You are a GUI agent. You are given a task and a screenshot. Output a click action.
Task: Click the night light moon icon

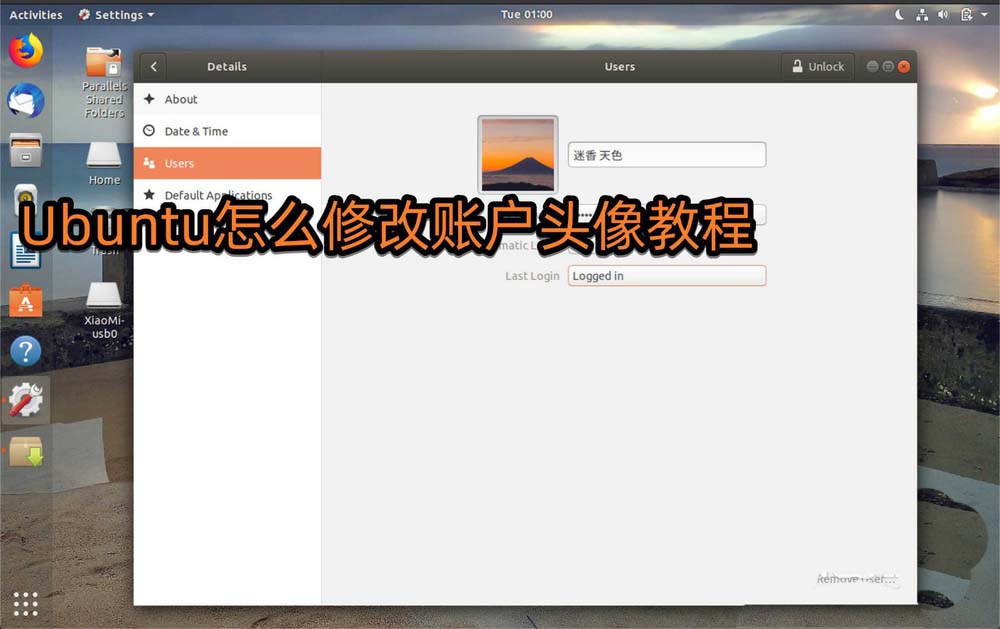[x=899, y=14]
